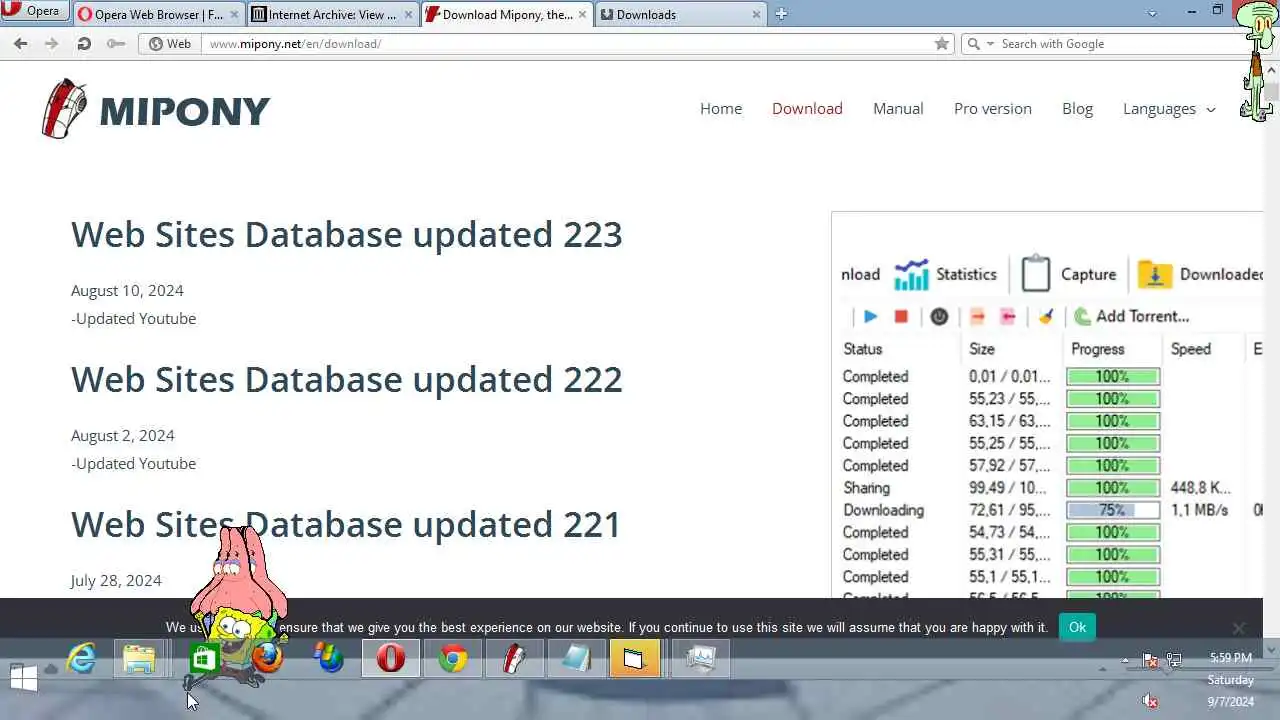
Task: Click the wand password key icon
Action: tap(116, 43)
